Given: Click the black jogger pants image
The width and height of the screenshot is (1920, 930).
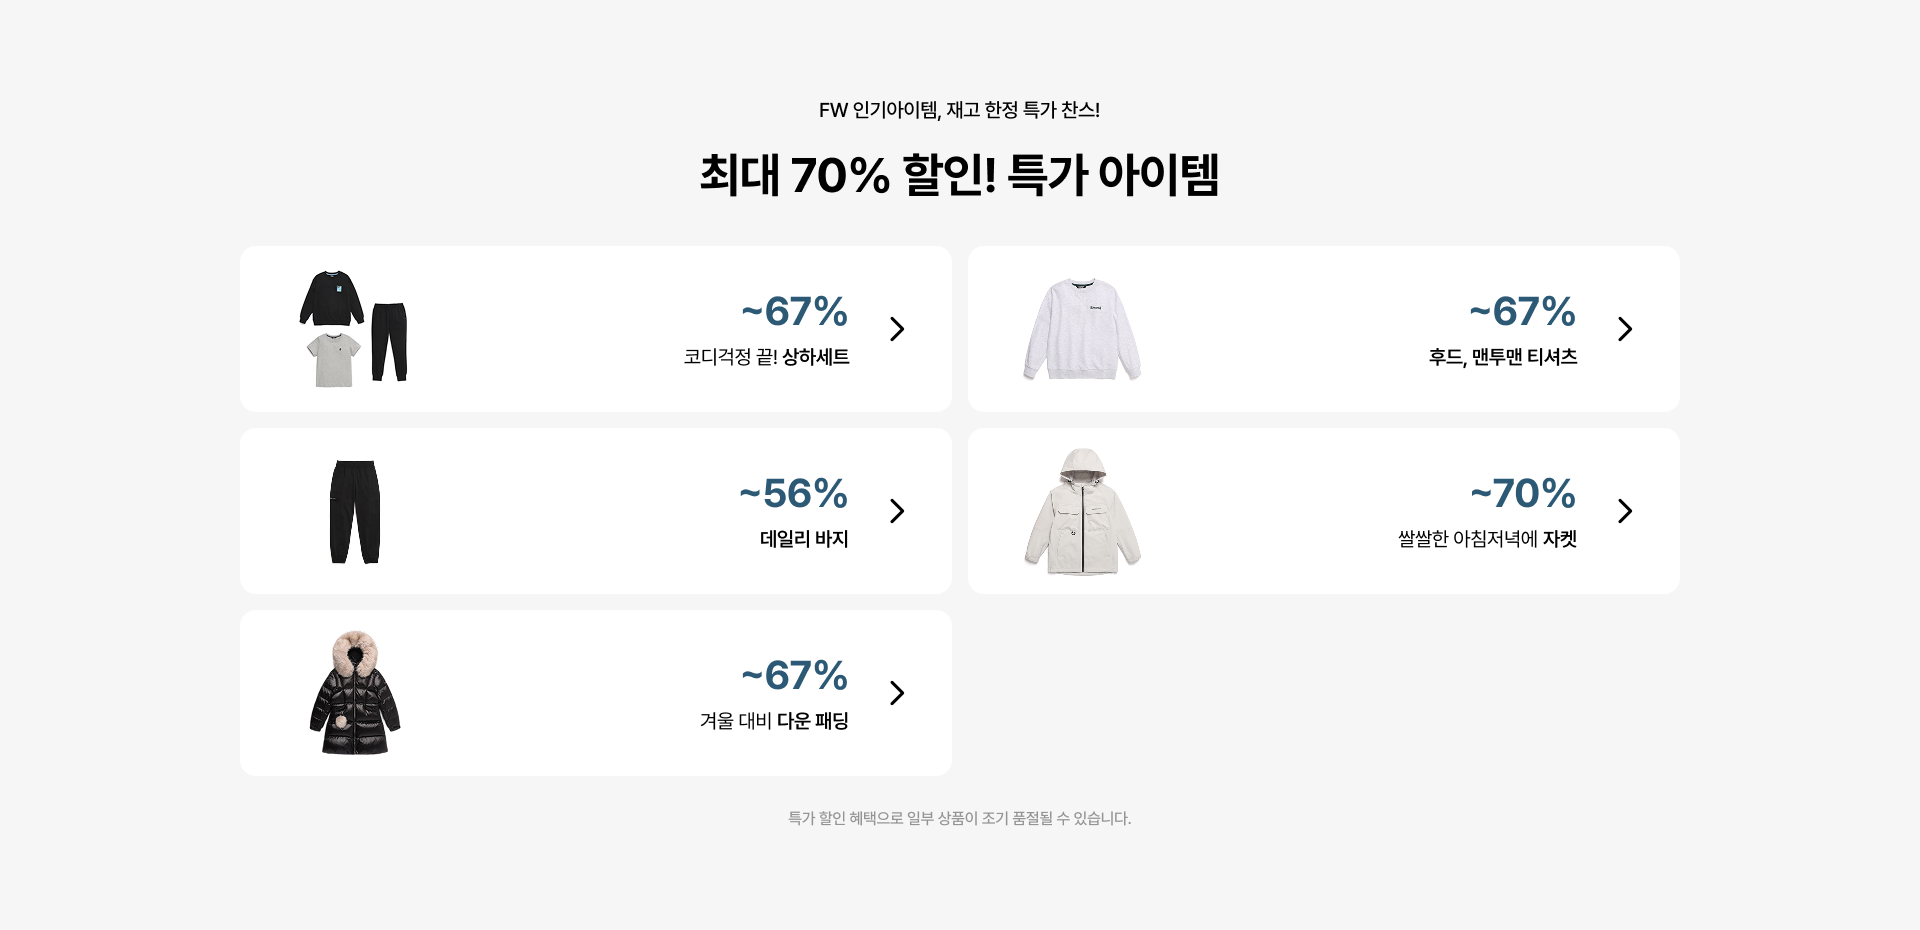Looking at the screenshot, I should tap(355, 512).
